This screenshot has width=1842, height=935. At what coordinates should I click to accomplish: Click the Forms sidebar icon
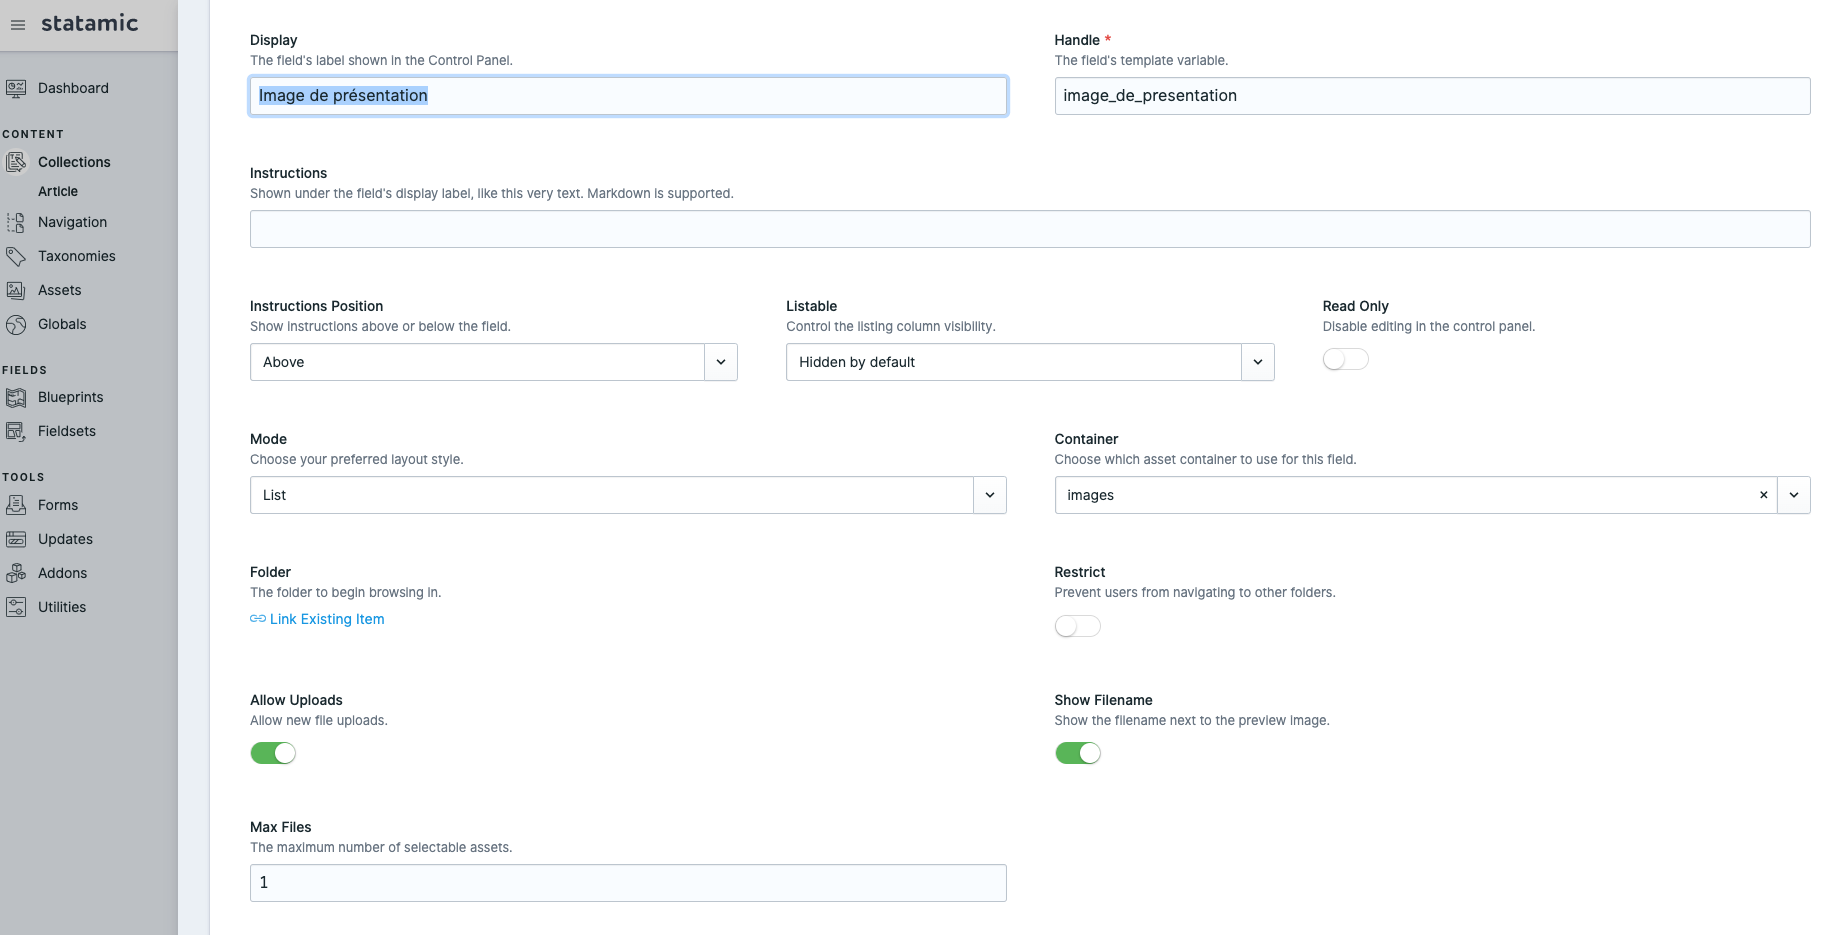coord(16,505)
